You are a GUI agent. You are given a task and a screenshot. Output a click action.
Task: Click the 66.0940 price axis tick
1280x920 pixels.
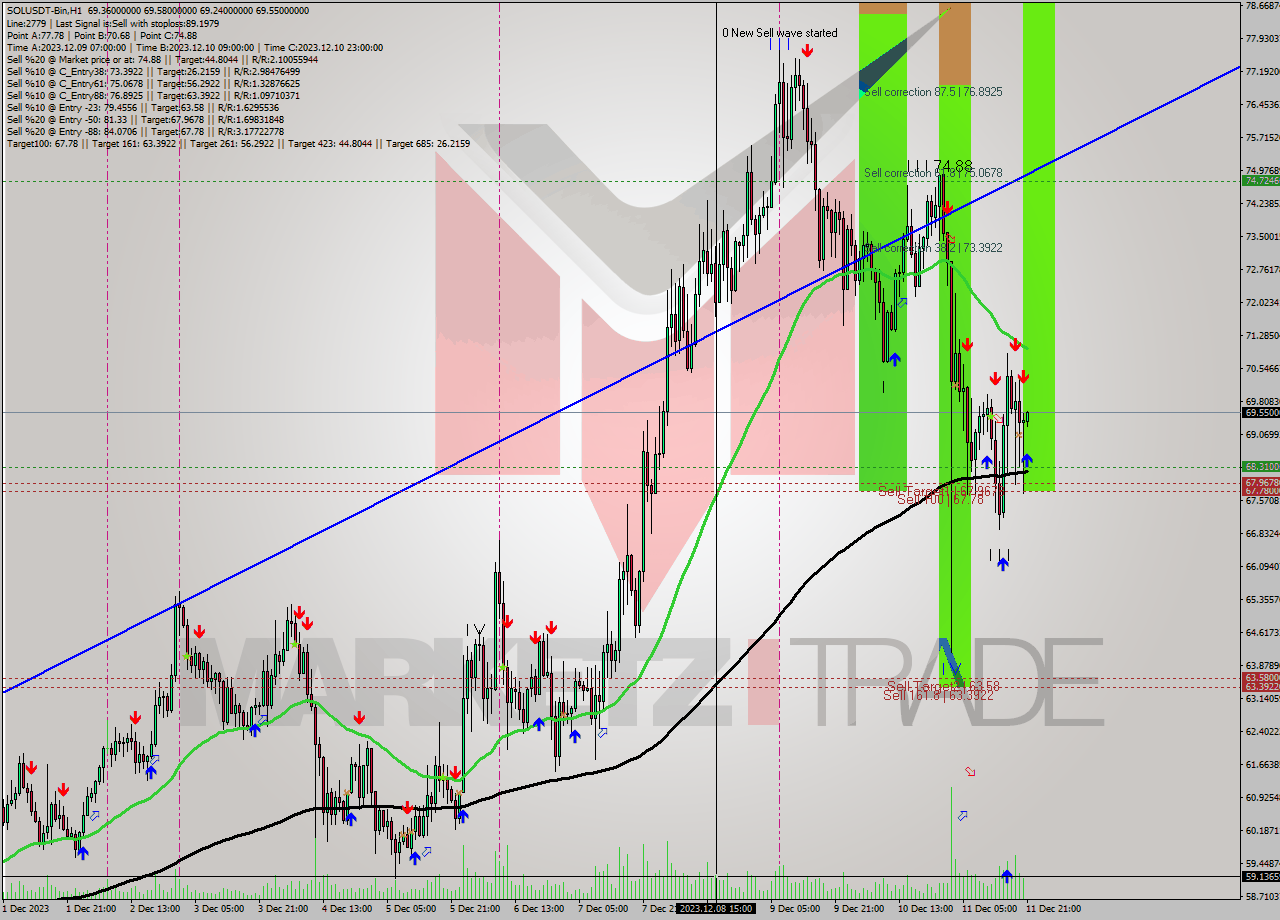click(x=1261, y=566)
